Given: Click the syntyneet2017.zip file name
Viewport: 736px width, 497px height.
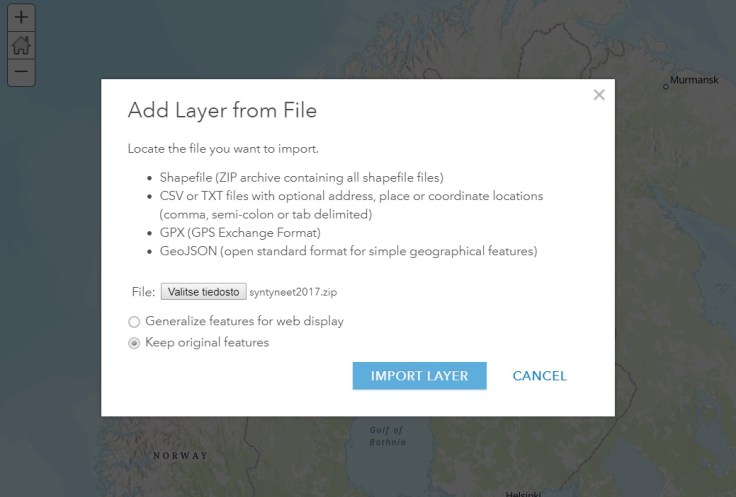Looking at the screenshot, I should pos(289,292).
